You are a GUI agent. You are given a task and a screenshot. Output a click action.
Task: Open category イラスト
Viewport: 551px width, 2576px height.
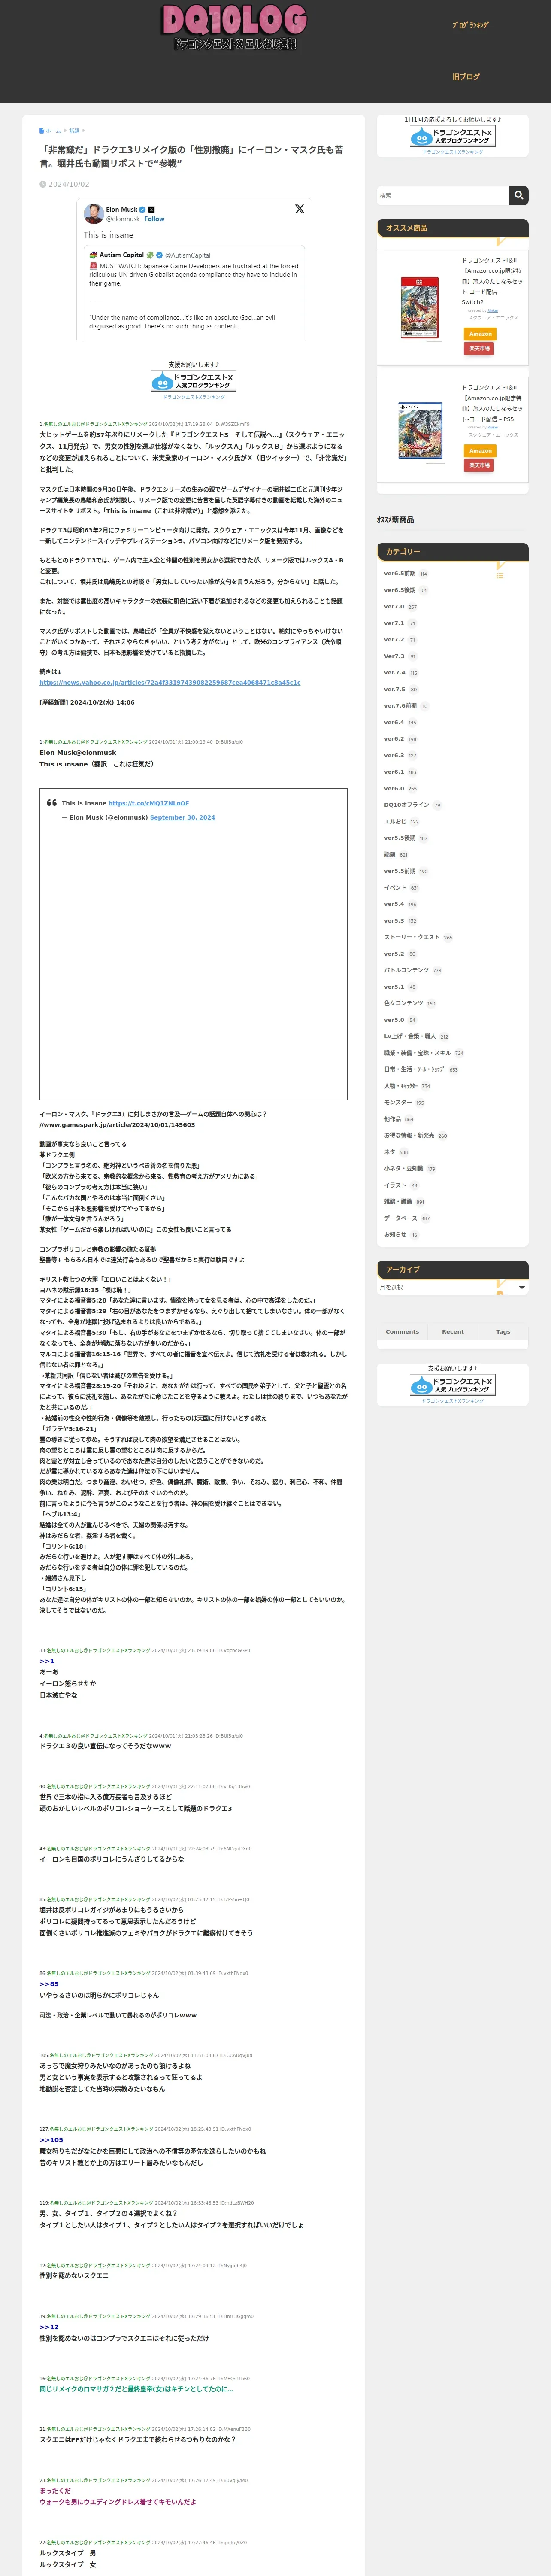coord(395,1185)
